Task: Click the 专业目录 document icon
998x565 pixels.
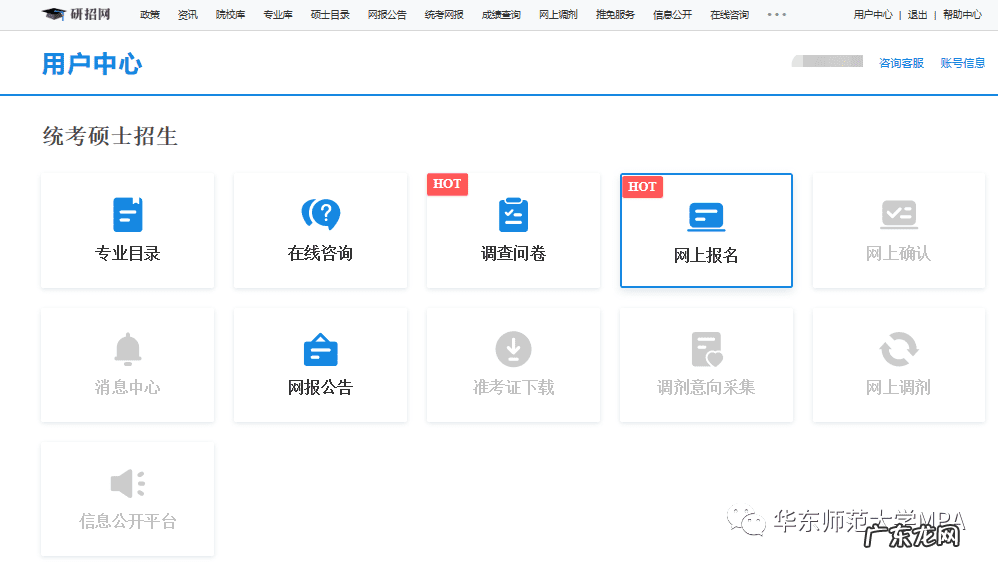Action: tap(128, 215)
